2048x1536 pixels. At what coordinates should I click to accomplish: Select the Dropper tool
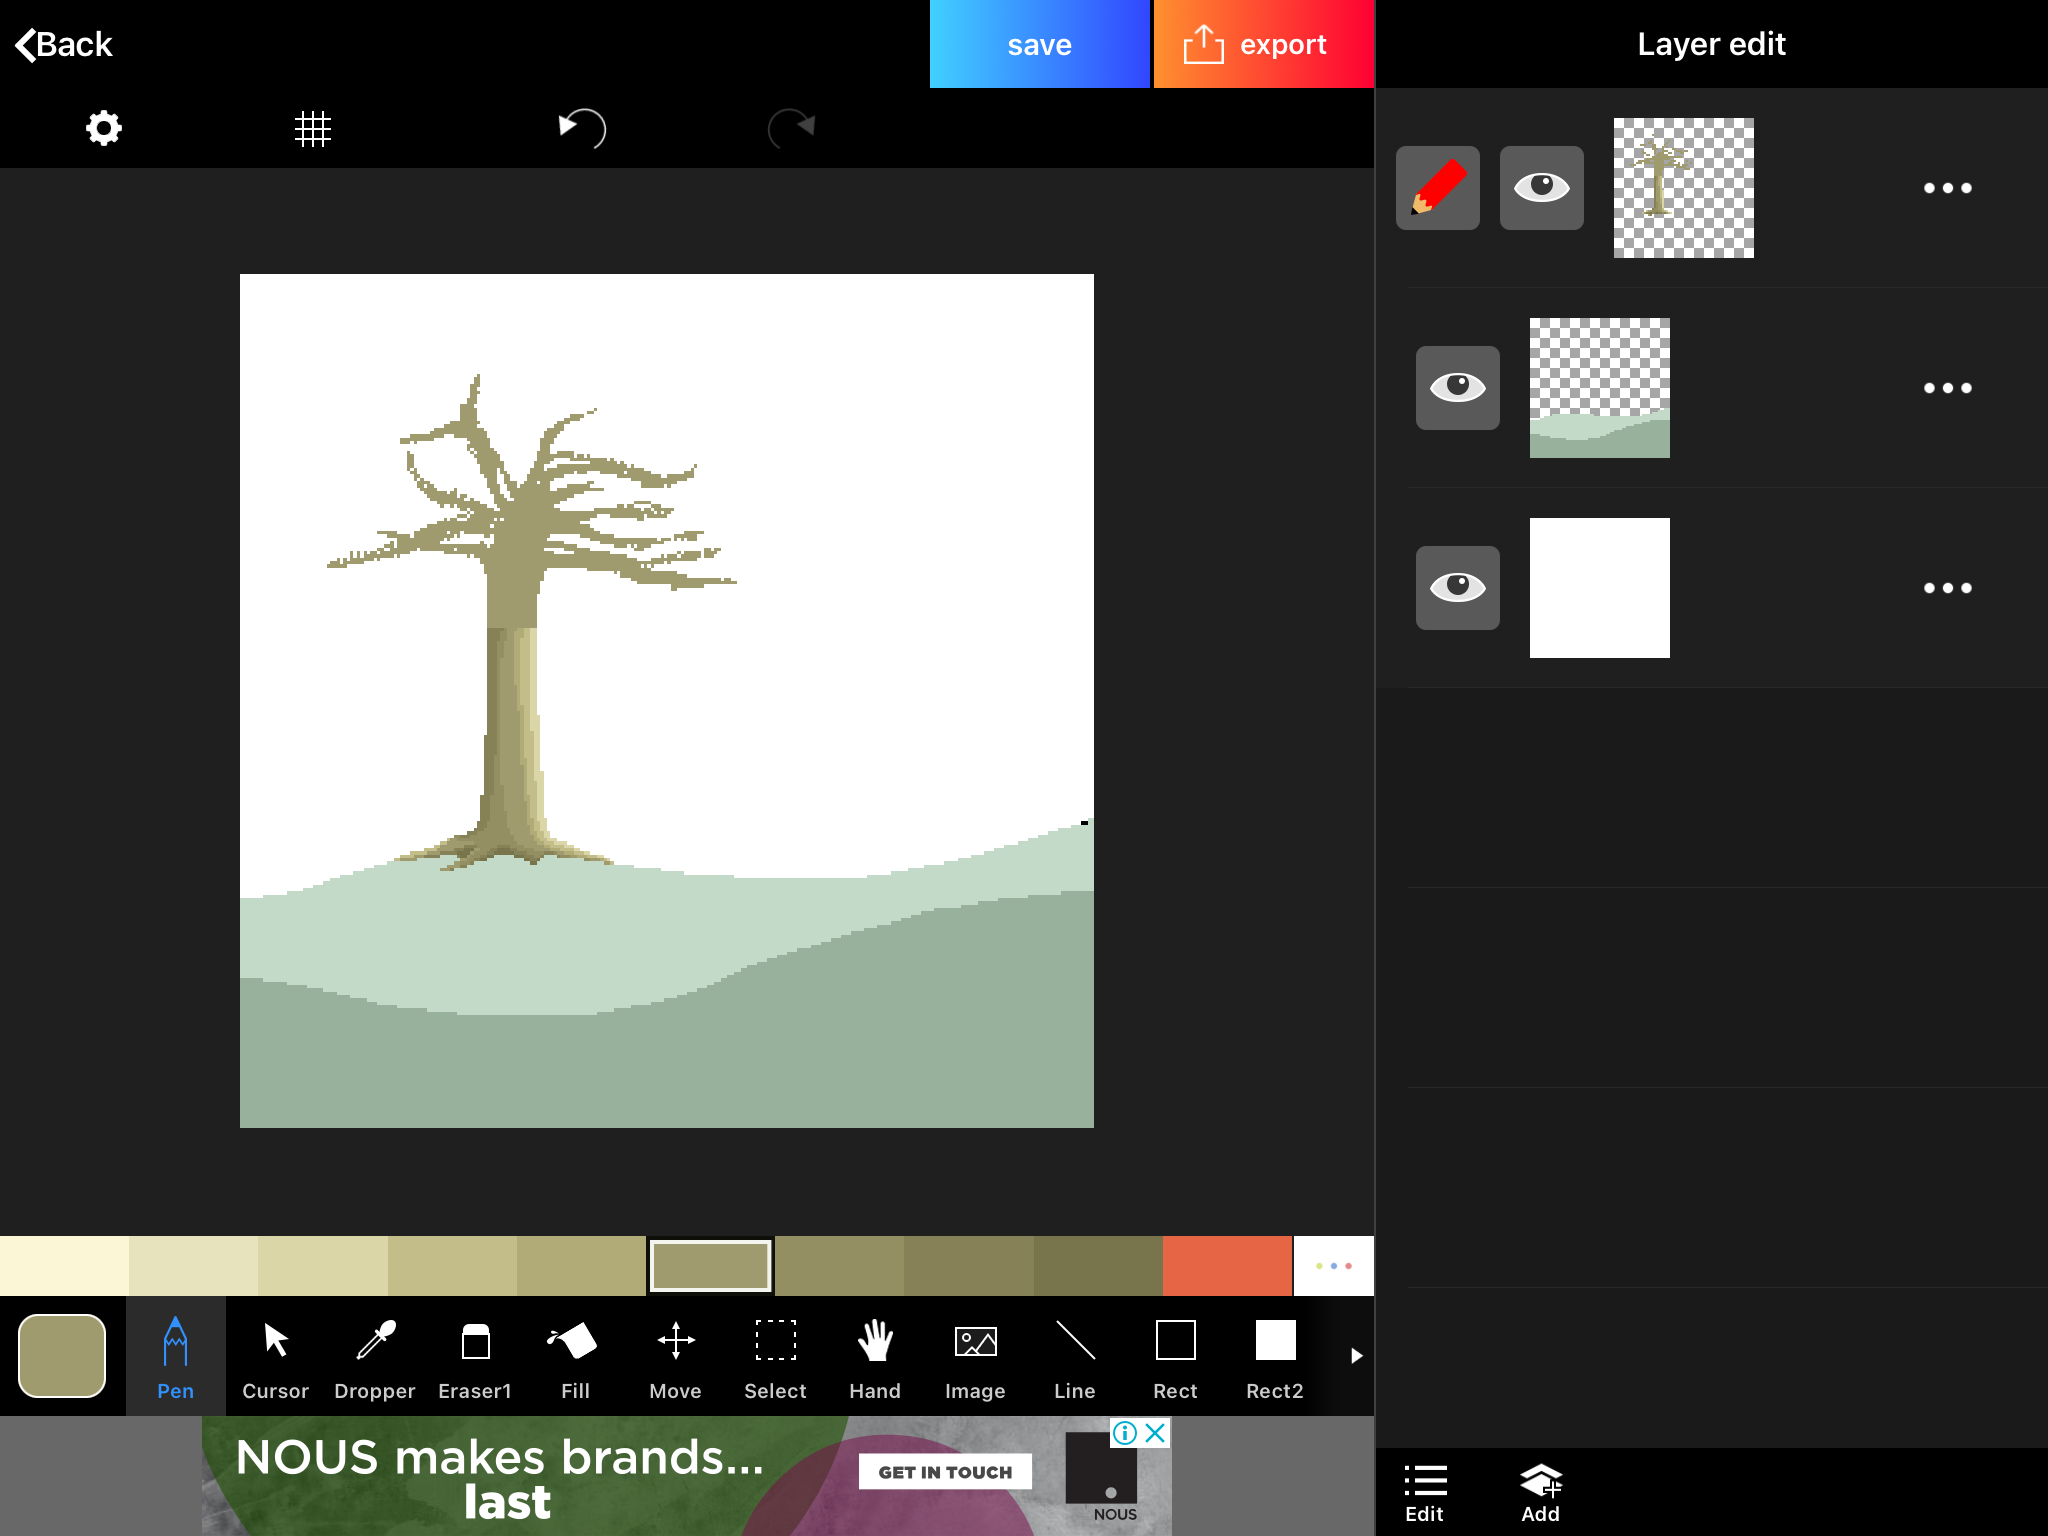click(375, 1357)
